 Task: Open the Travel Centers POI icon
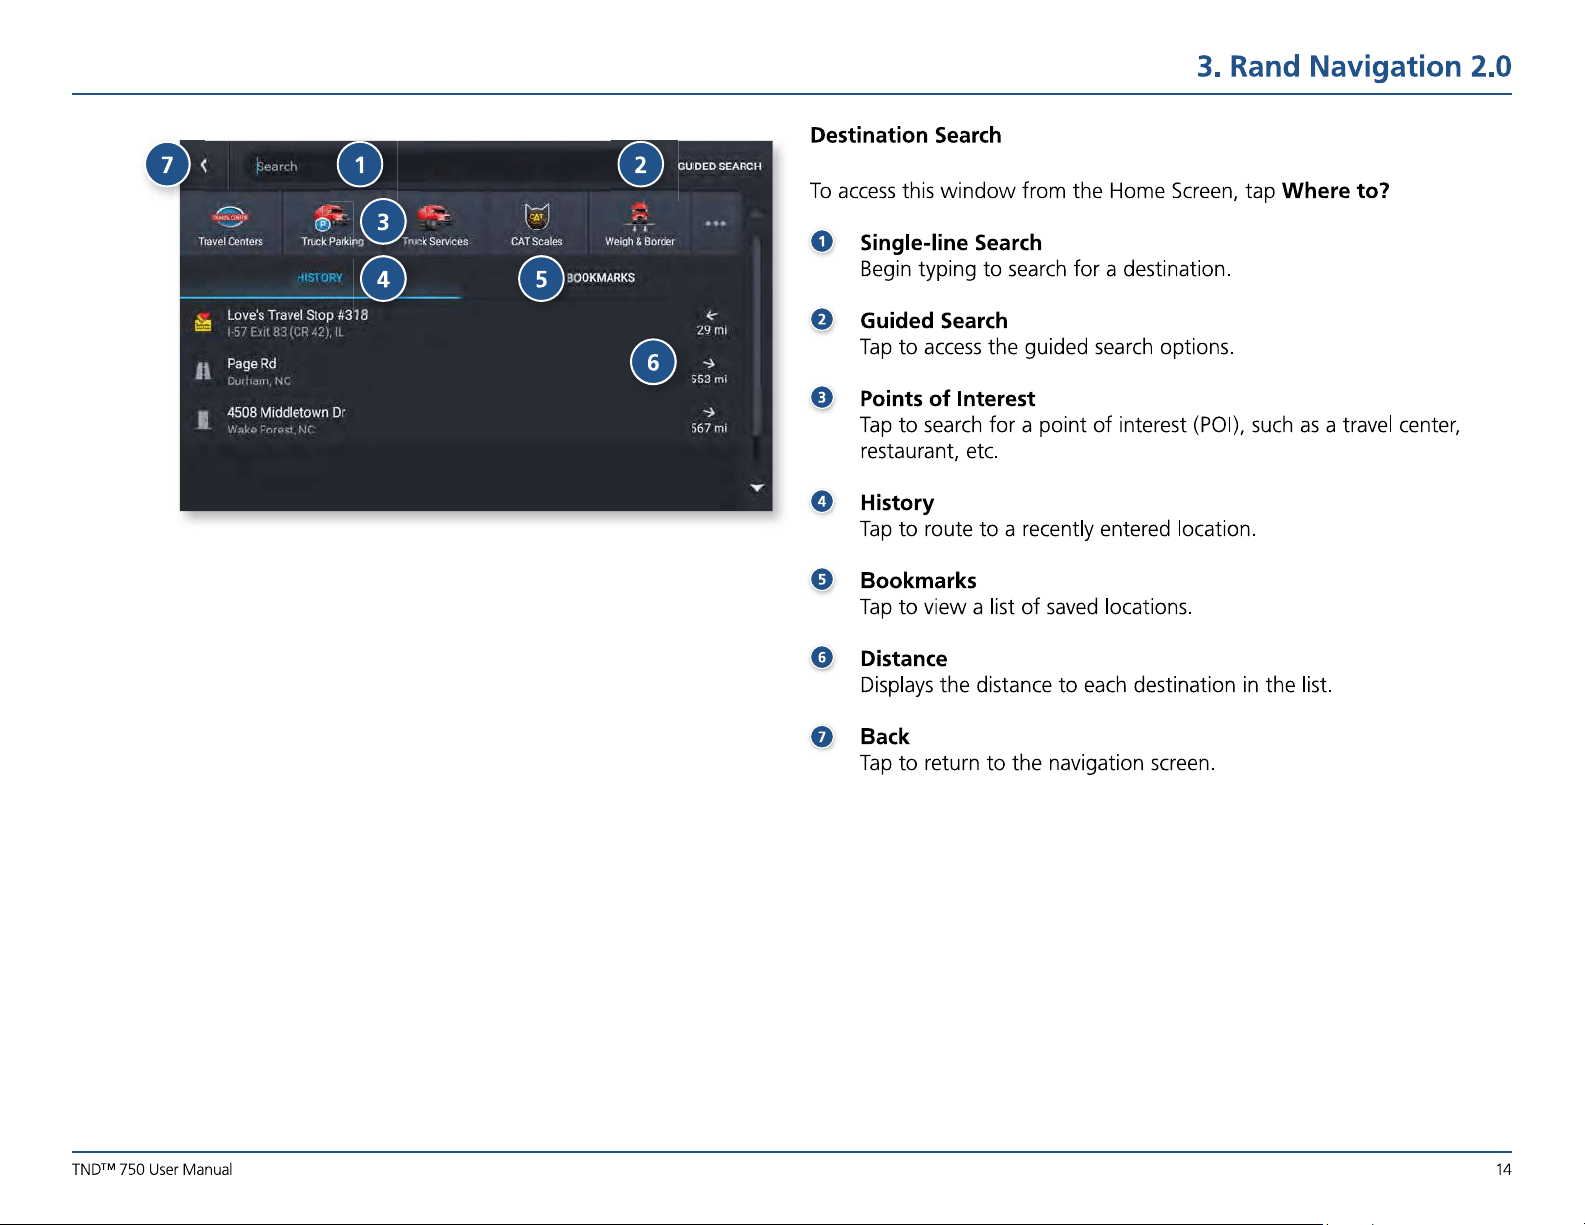231,224
